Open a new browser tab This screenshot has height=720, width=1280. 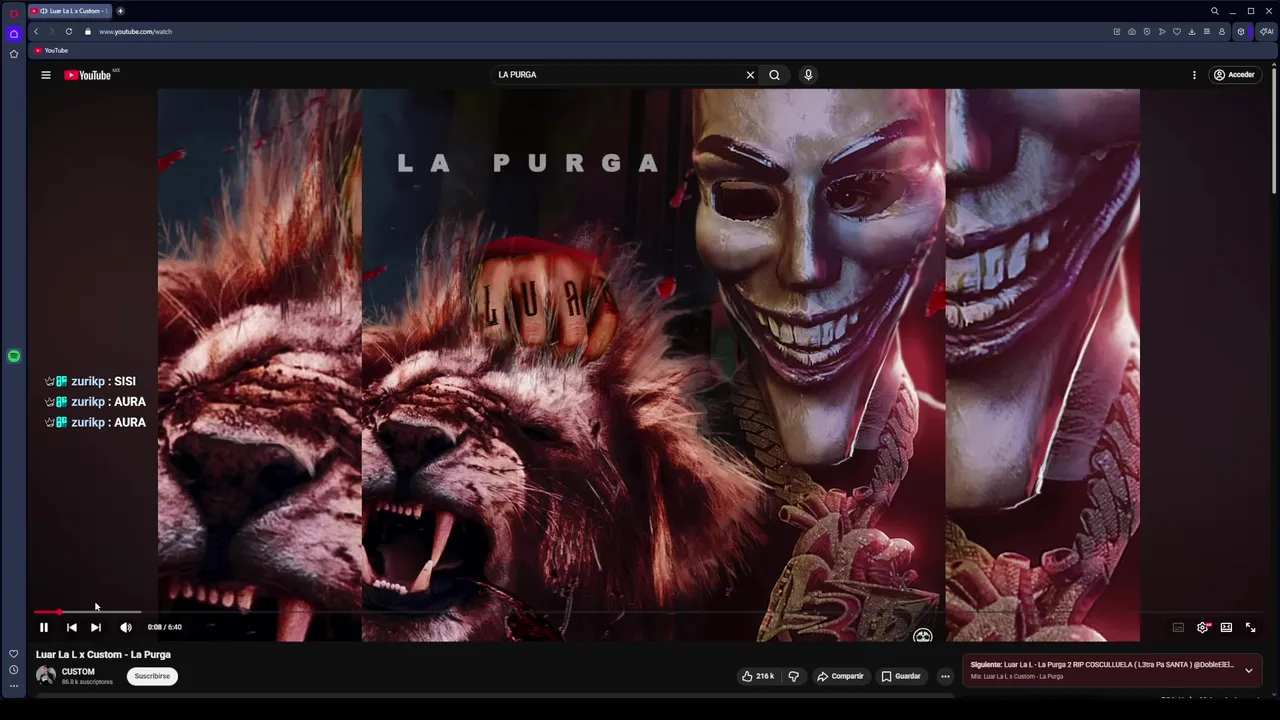tap(120, 11)
